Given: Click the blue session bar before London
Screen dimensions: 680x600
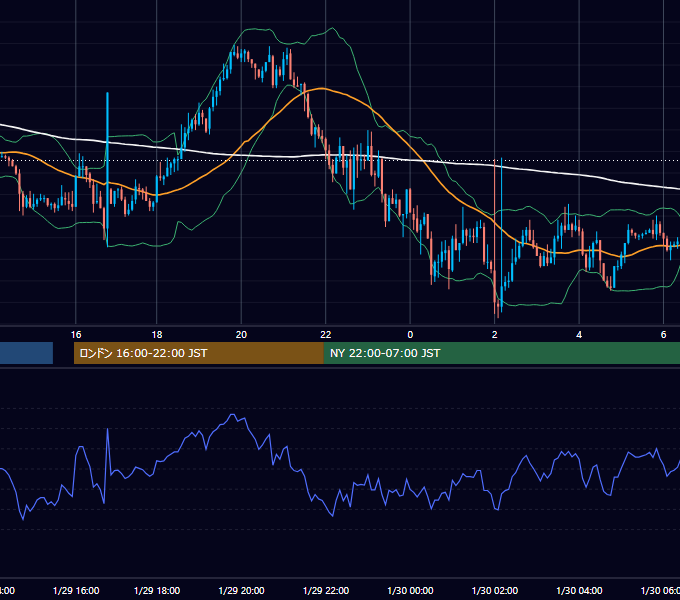Looking at the screenshot, I should click(26, 353).
